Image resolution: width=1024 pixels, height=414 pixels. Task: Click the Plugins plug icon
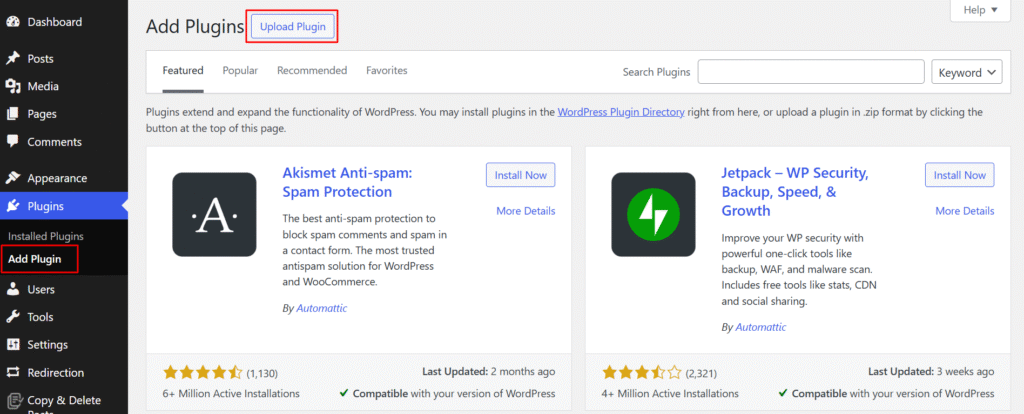click(x=12, y=206)
